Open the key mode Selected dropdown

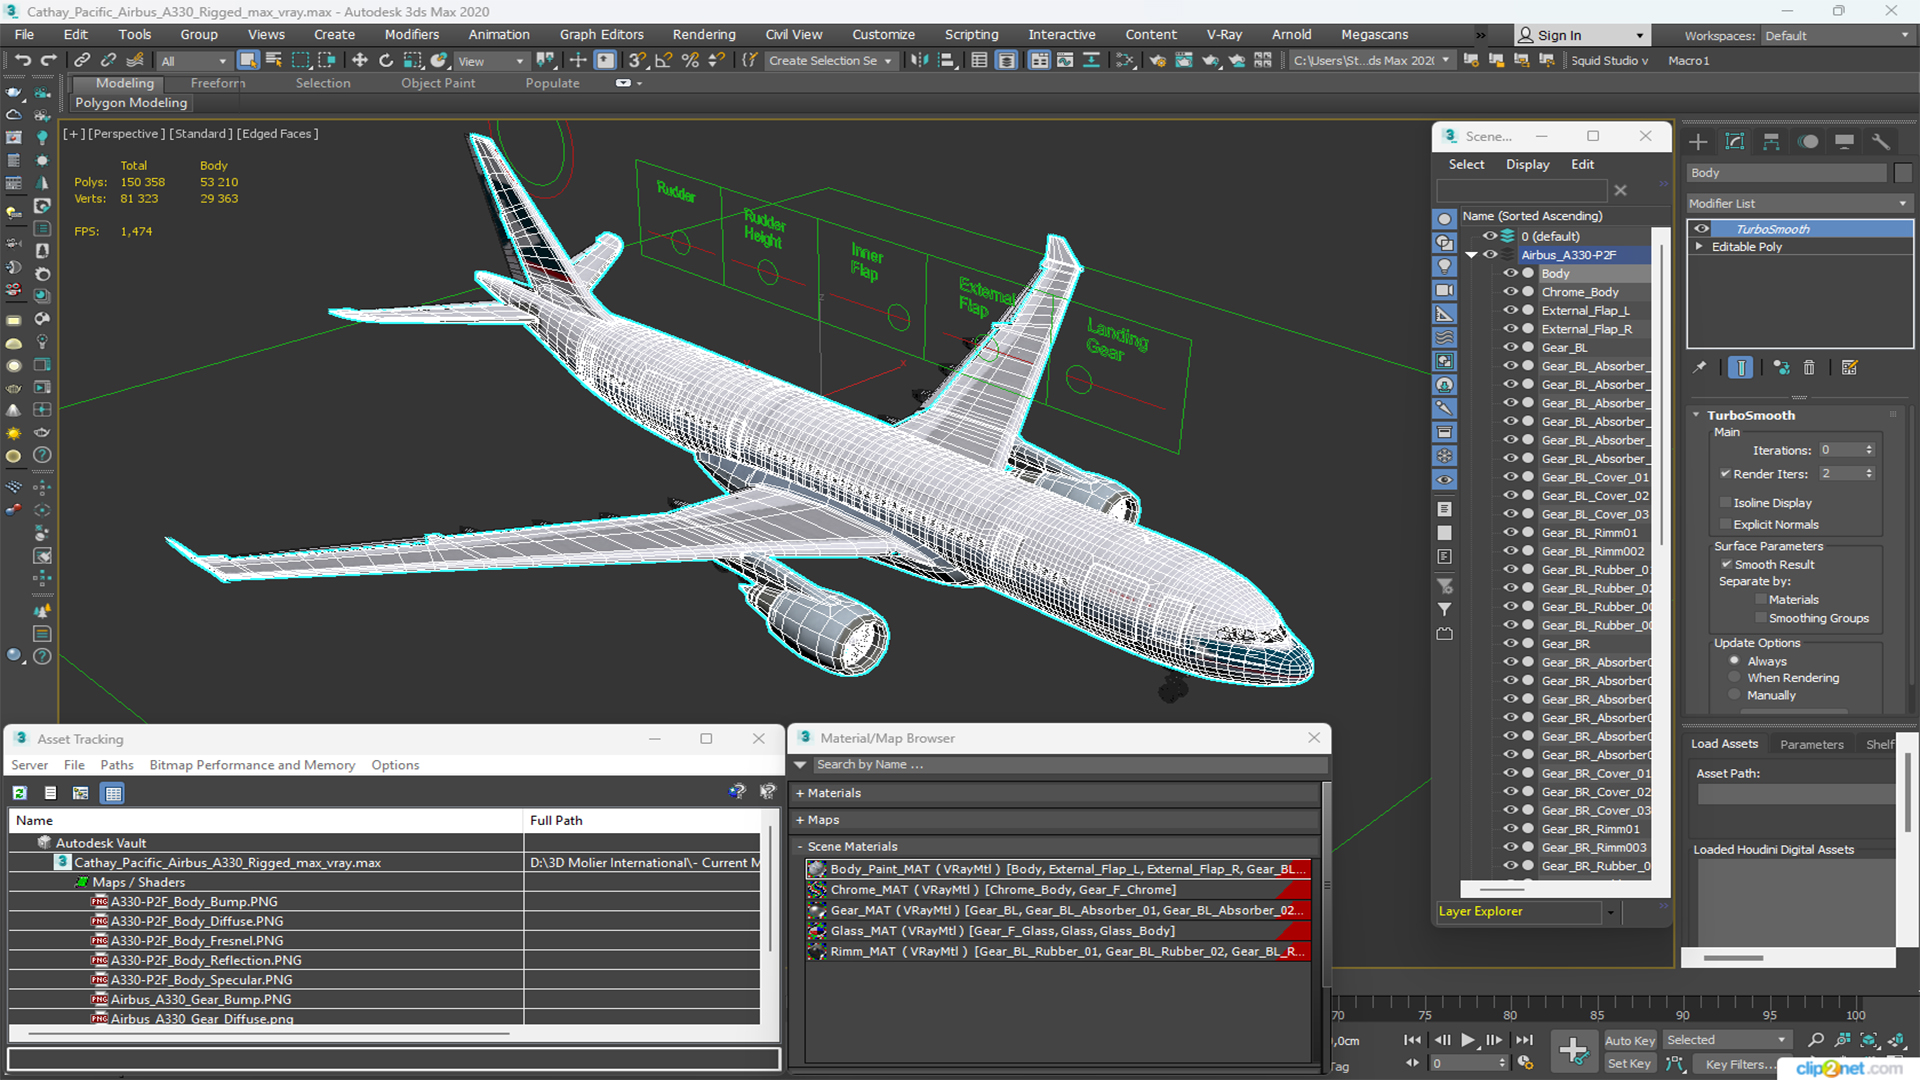click(1726, 1040)
